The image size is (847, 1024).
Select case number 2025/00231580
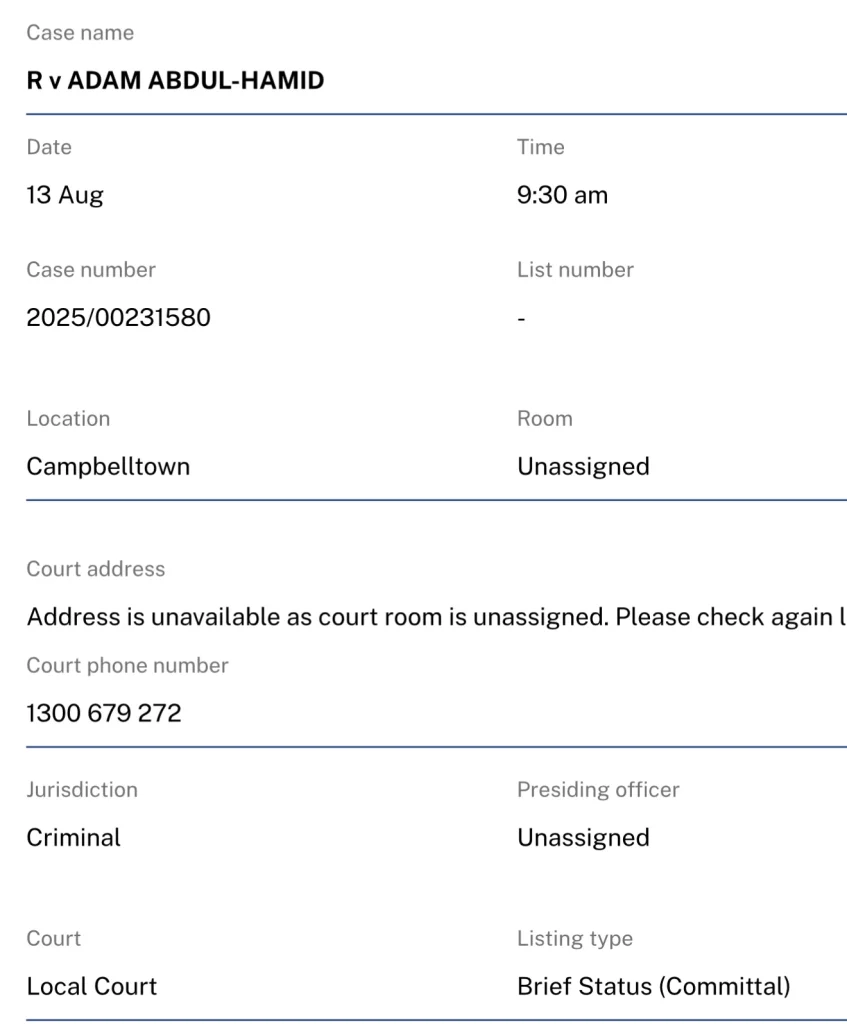tap(118, 318)
